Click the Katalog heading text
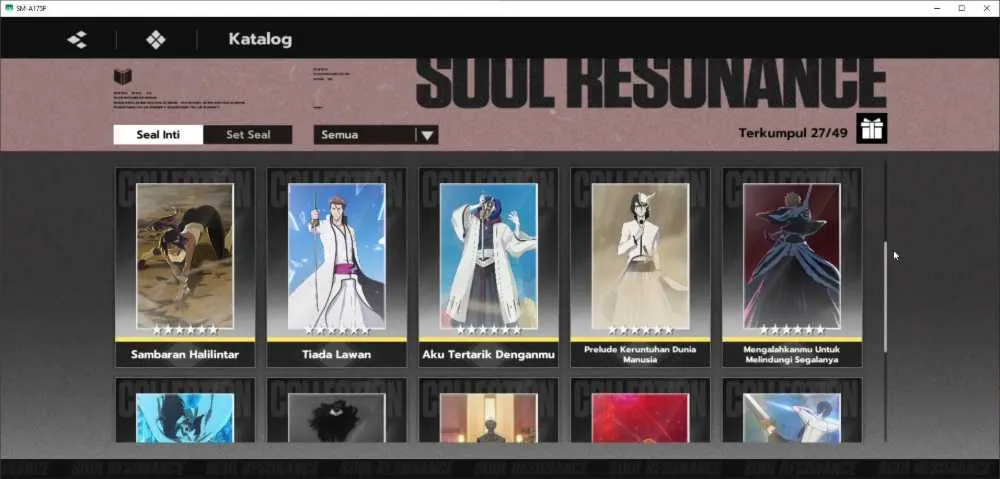1000x479 pixels. (x=260, y=40)
